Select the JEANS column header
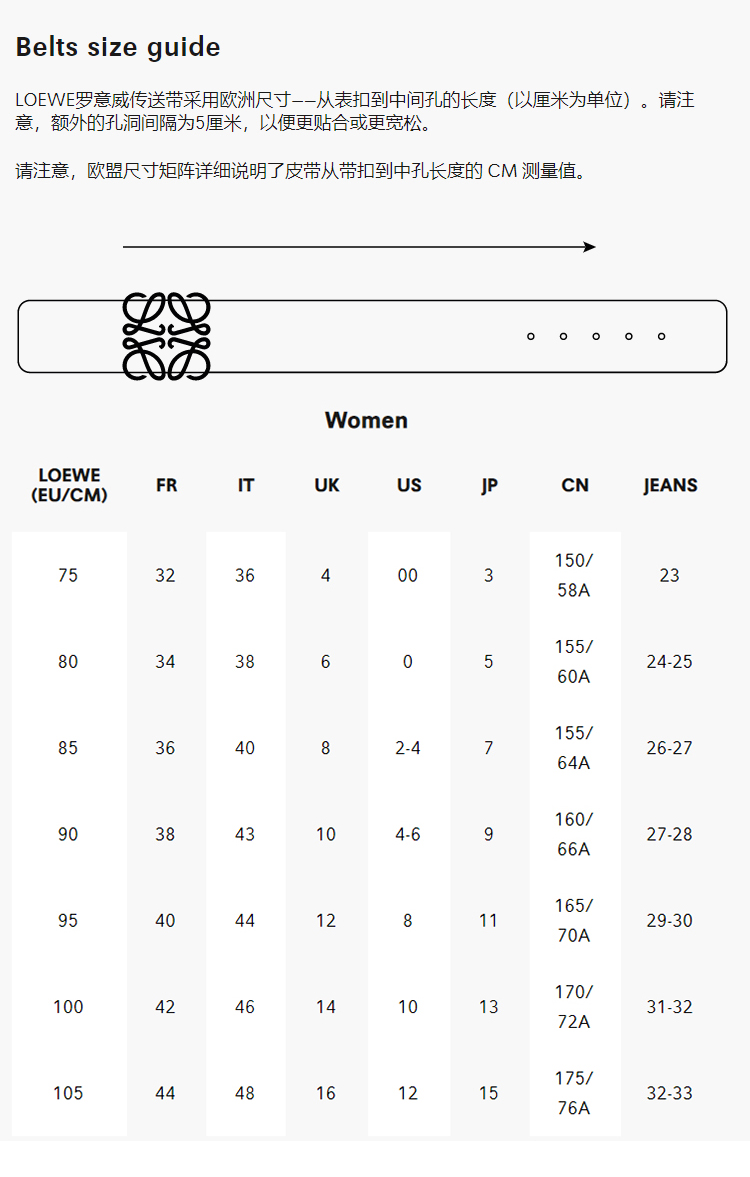This screenshot has height=1177, width=750. click(670, 485)
